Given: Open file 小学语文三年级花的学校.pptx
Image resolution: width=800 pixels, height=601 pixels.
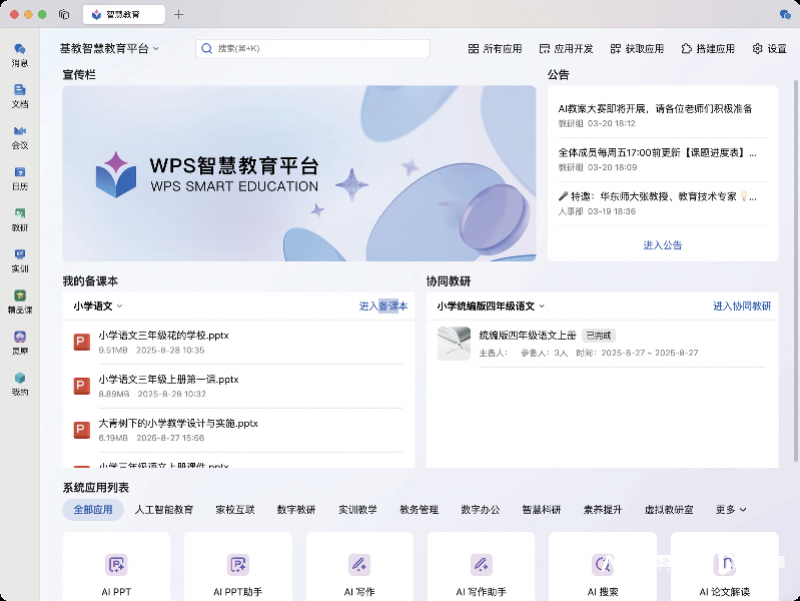Looking at the screenshot, I should [163, 335].
